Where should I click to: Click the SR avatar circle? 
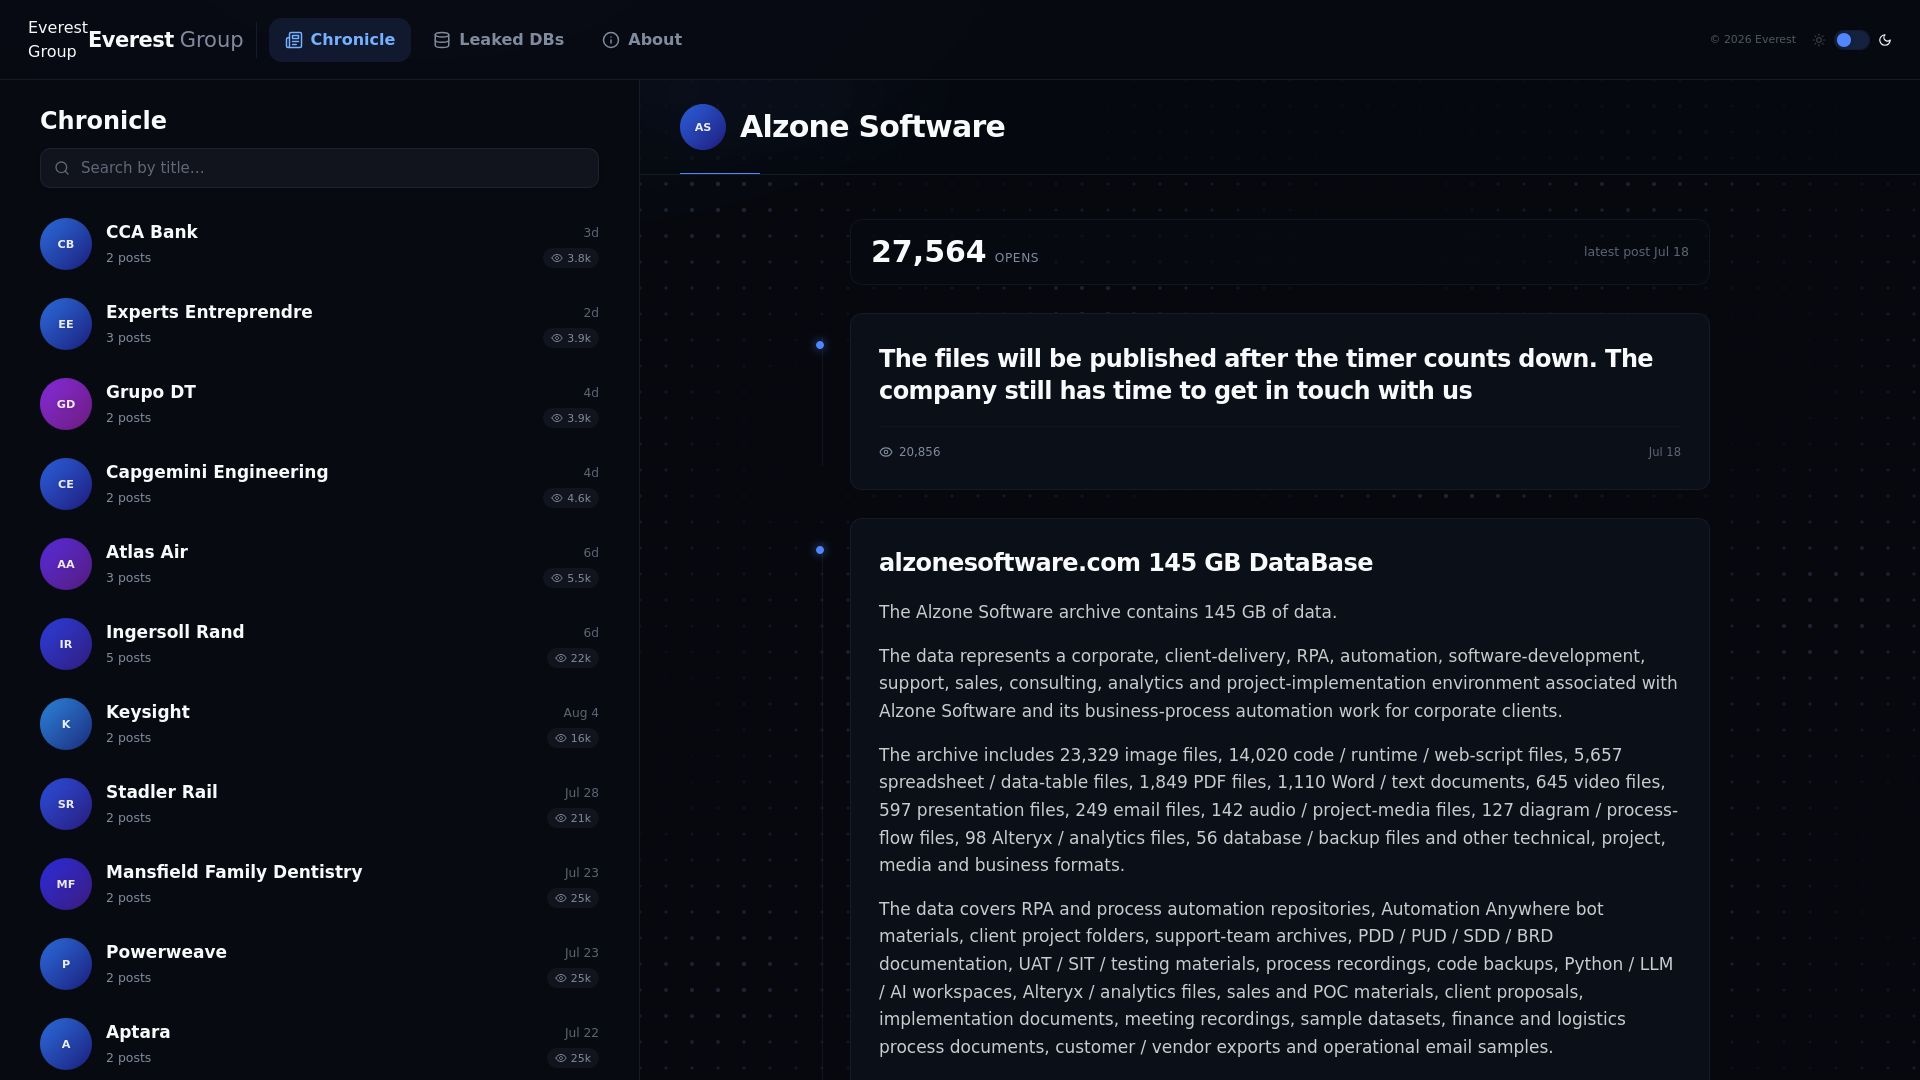coord(66,804)
